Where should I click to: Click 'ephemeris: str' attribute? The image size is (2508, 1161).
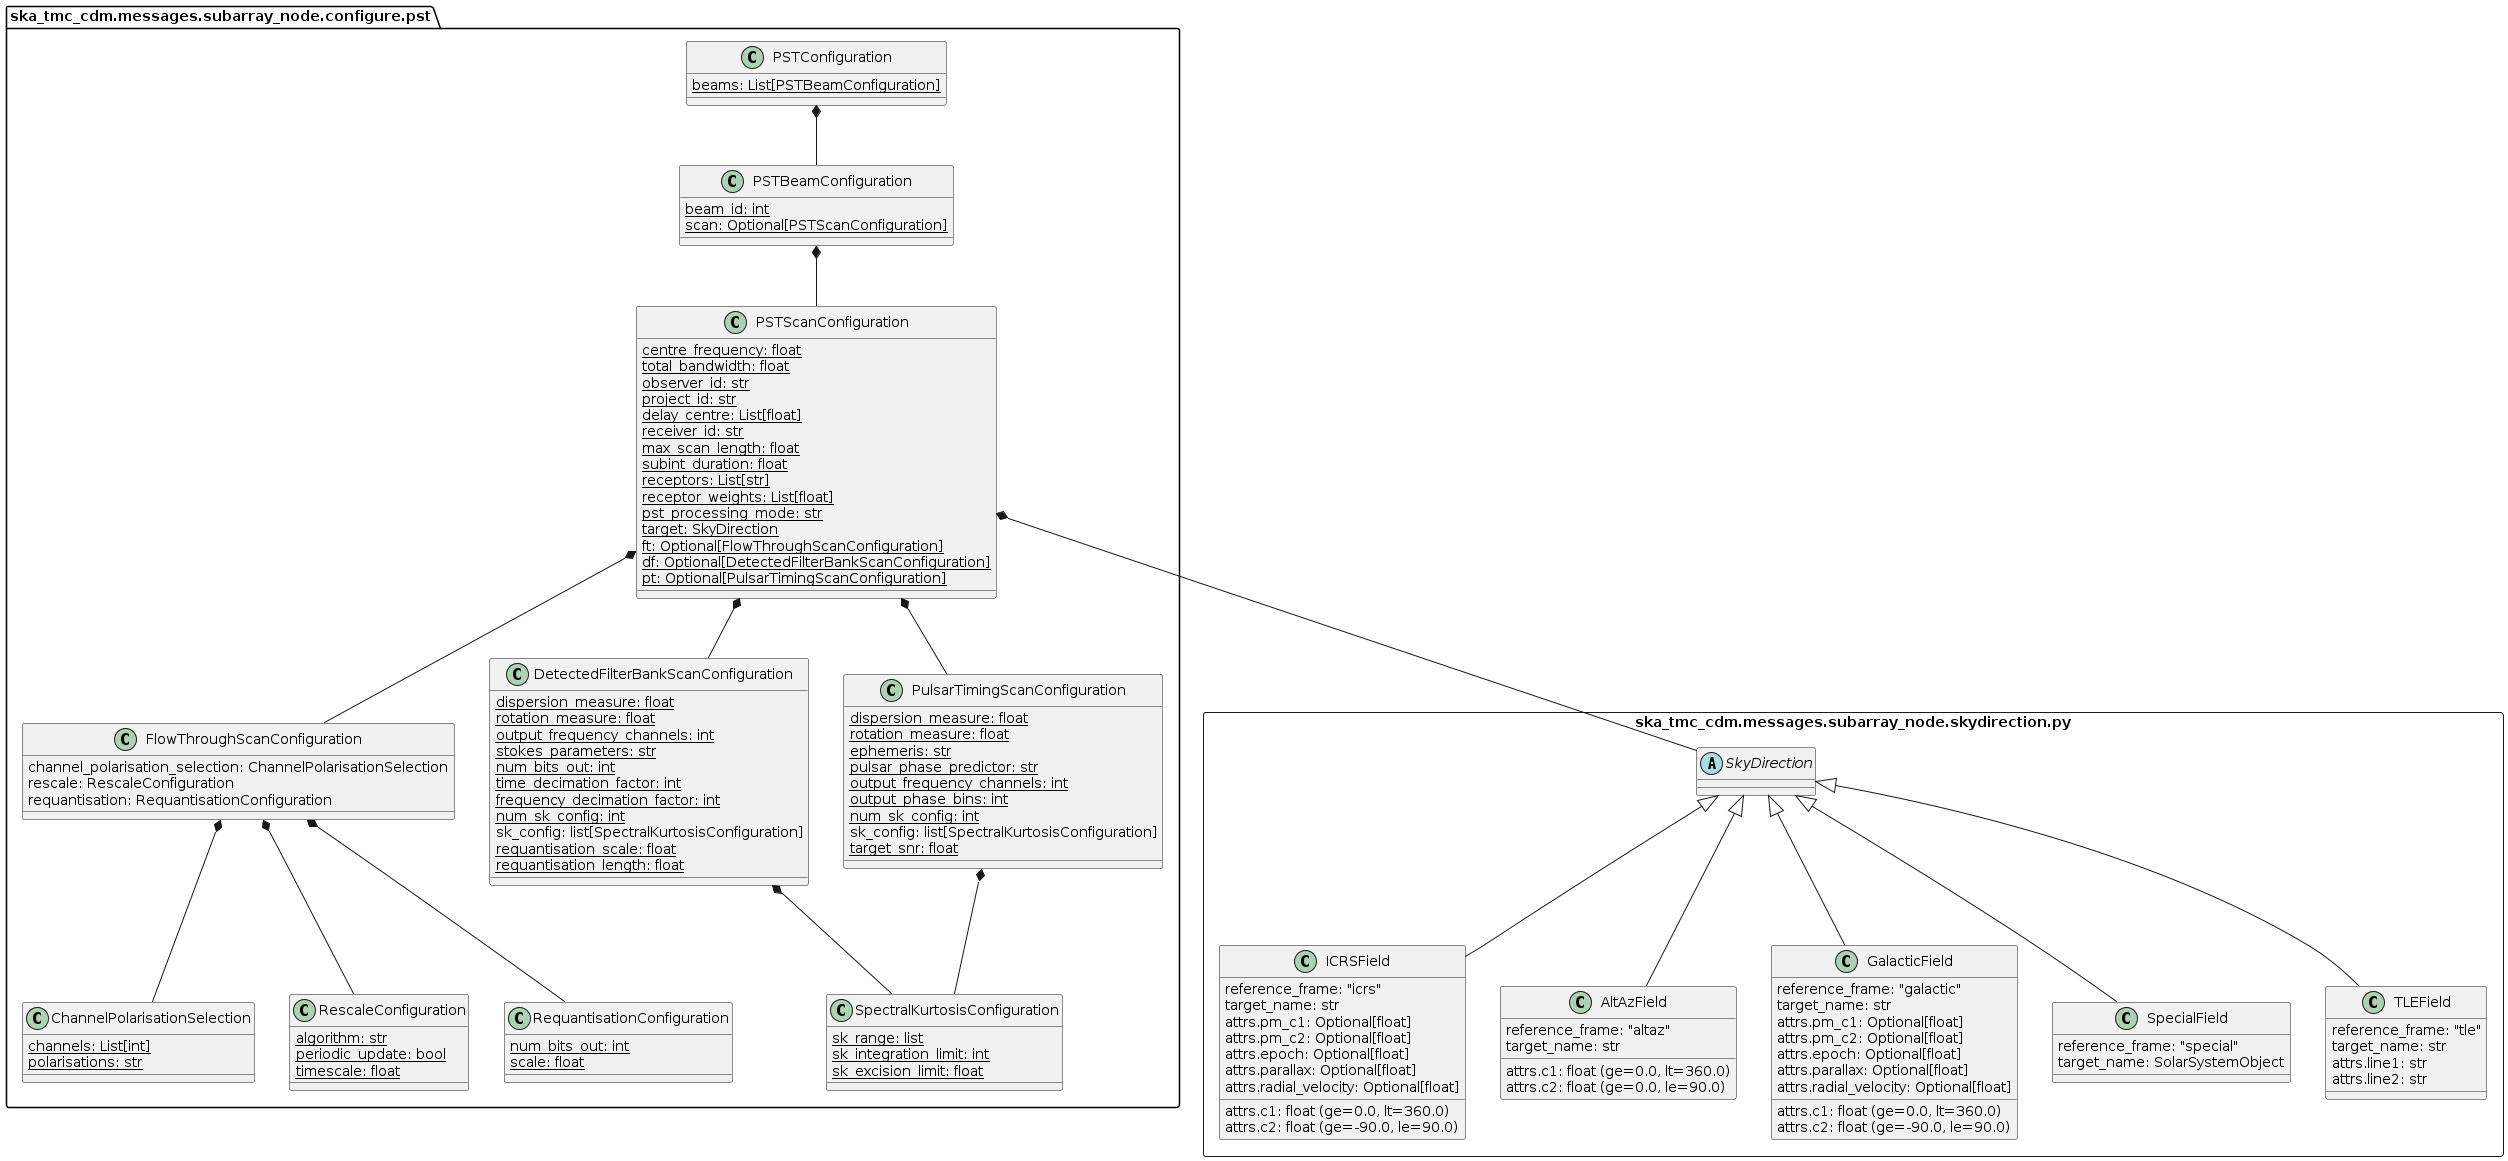[x=900, y=752]
